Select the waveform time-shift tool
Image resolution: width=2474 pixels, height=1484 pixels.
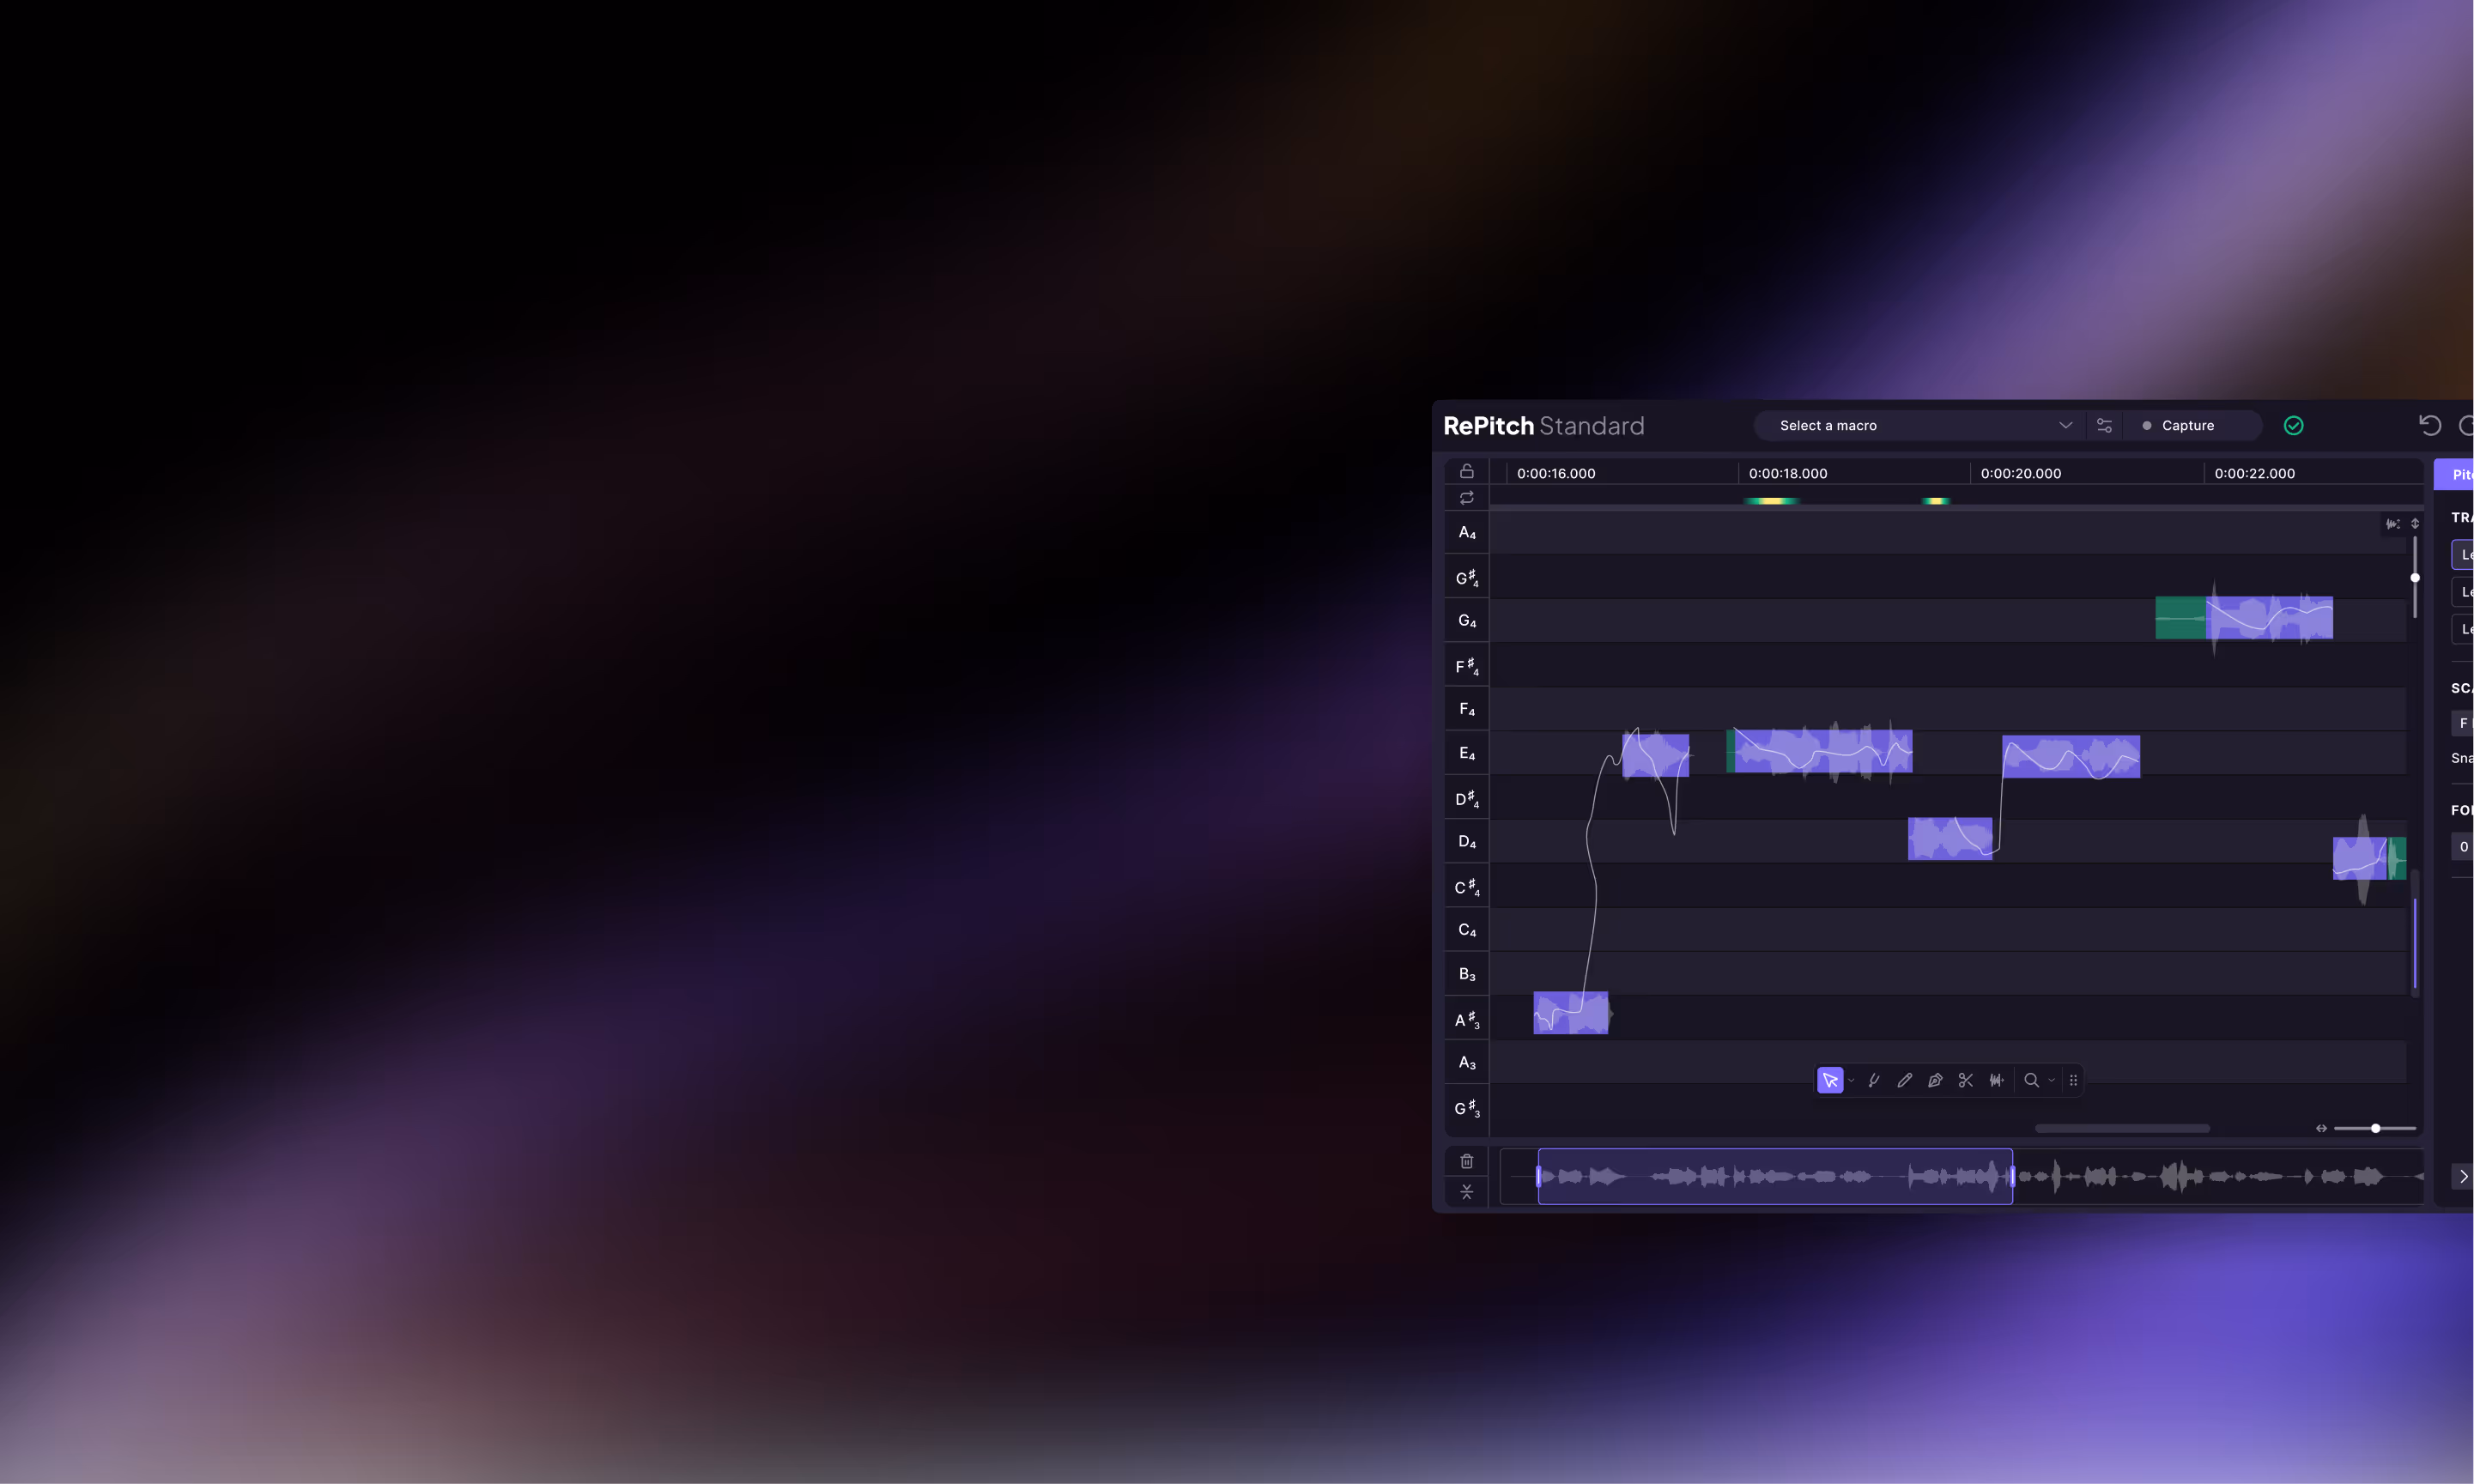(x=1996, y=1080)
